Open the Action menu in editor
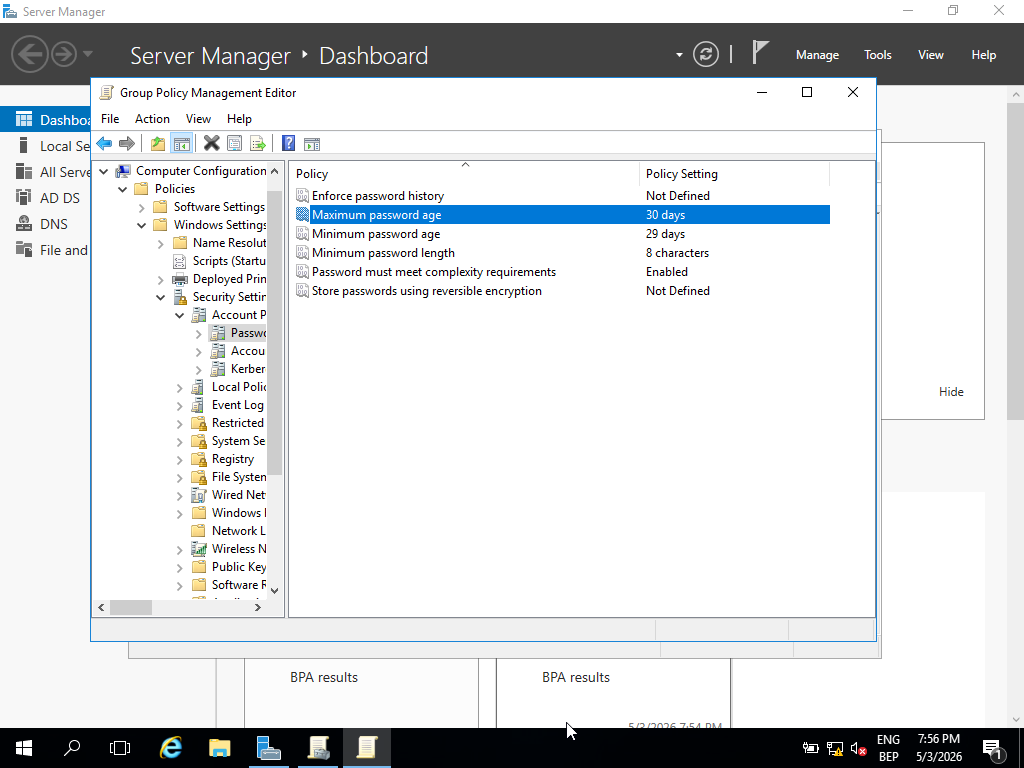Image resolution: width=1024 pixels, height=768 pixels. [152, 119]
